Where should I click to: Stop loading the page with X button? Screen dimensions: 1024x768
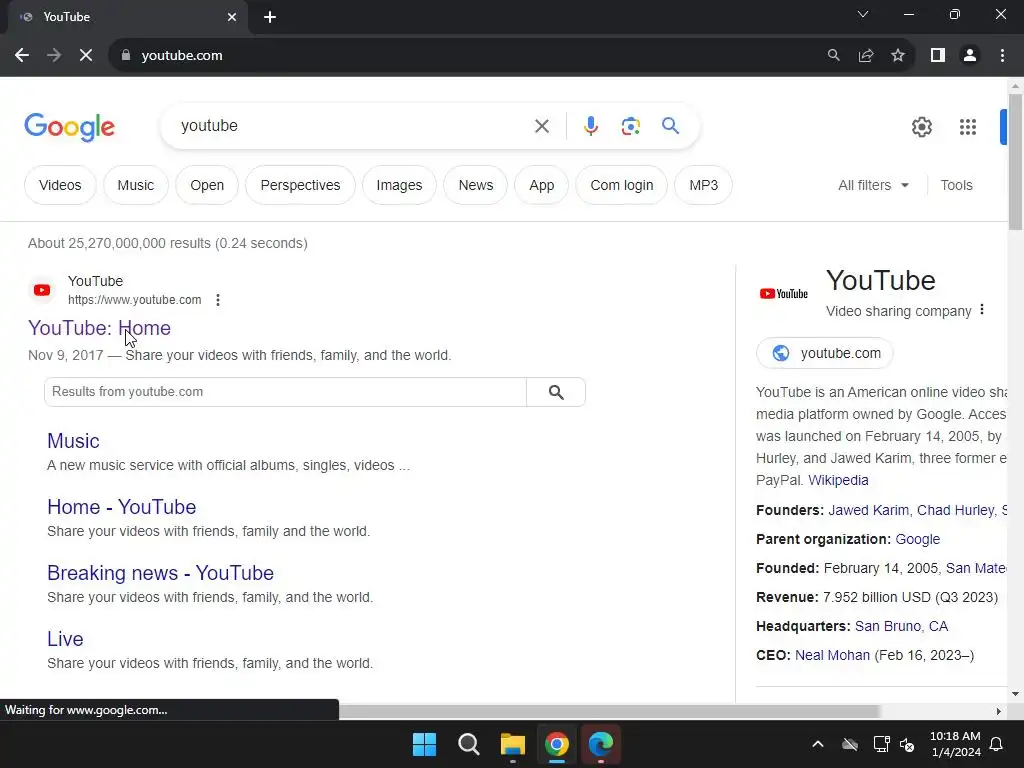pyautogui.click(x=86, y=56)
